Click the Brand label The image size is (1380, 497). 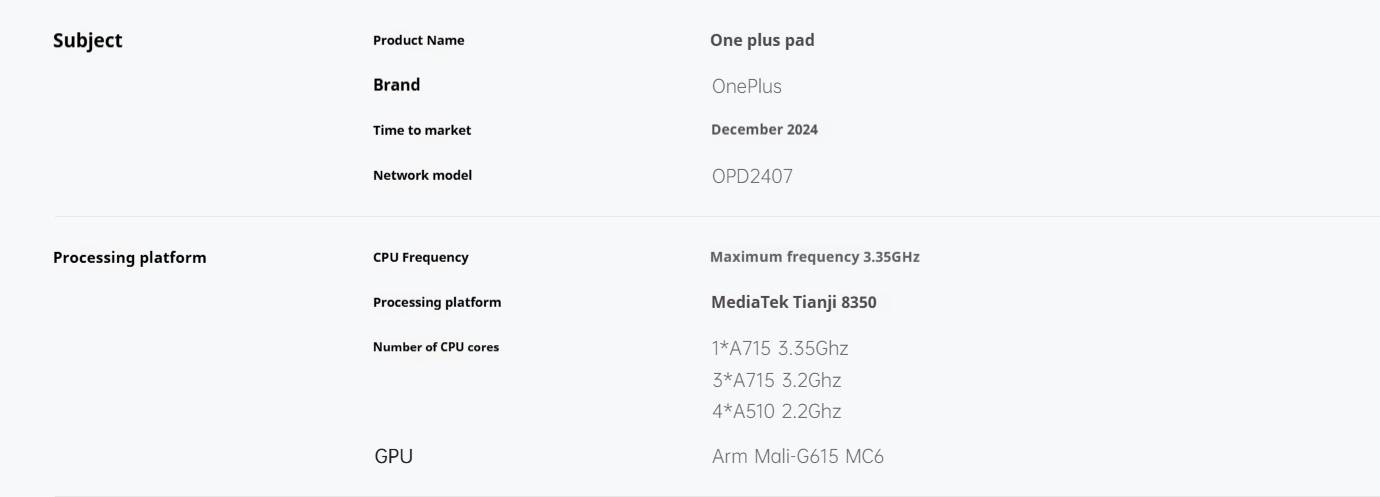click(396, 85)
